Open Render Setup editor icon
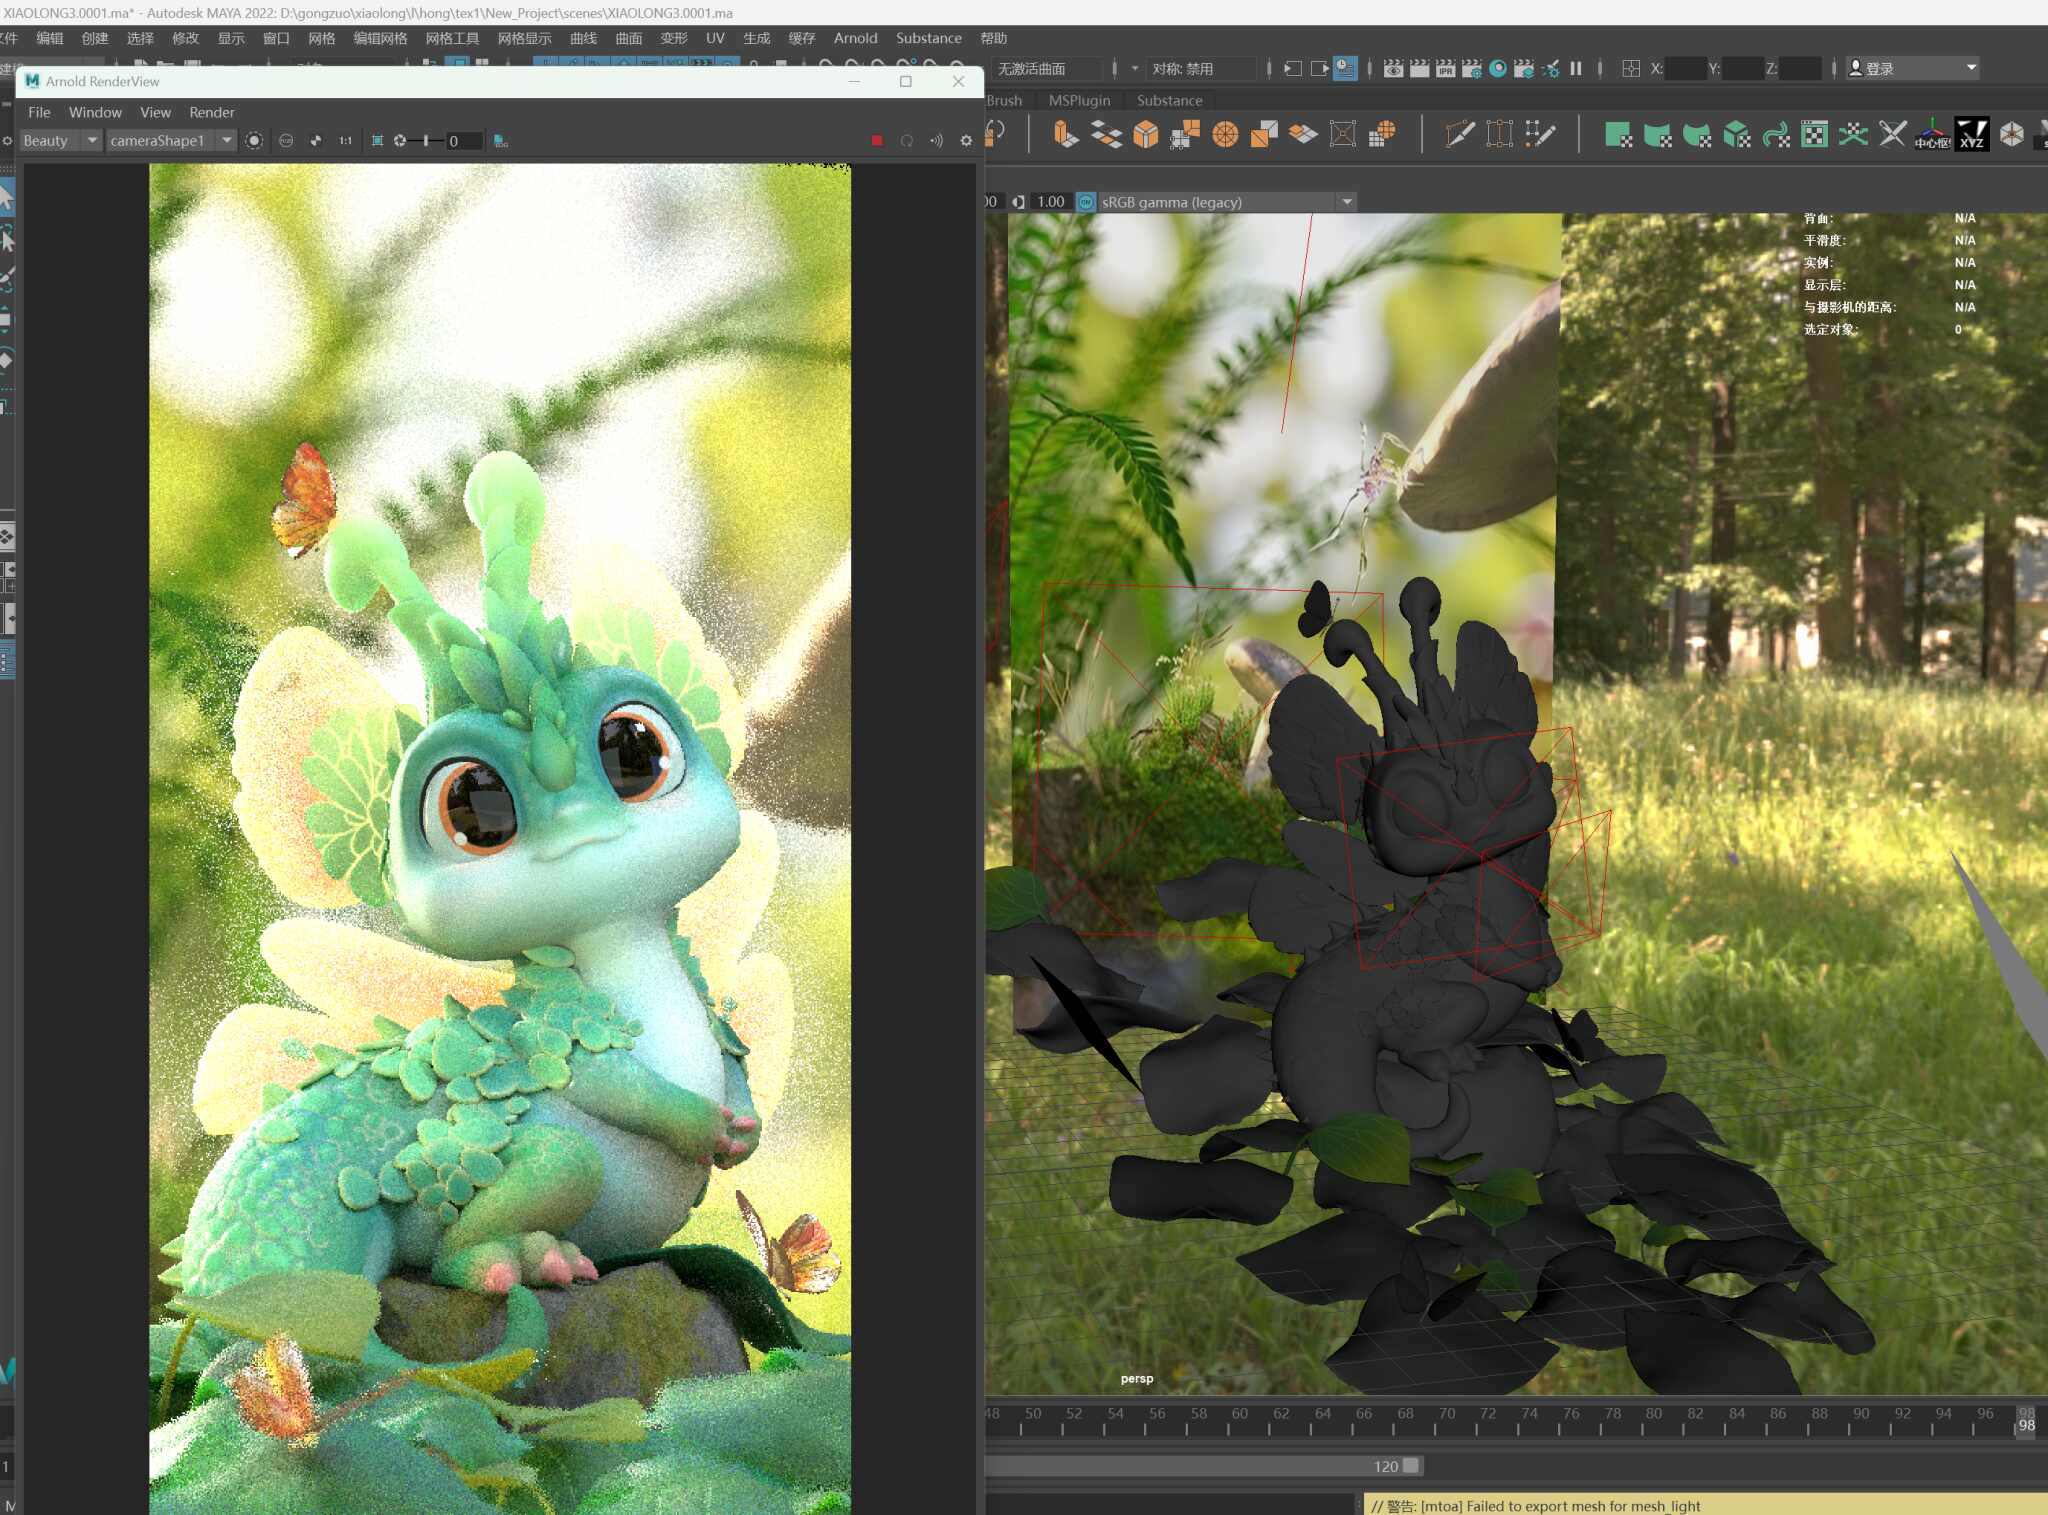This screenshot has width=2048, height=1515. click(1523, 68)
